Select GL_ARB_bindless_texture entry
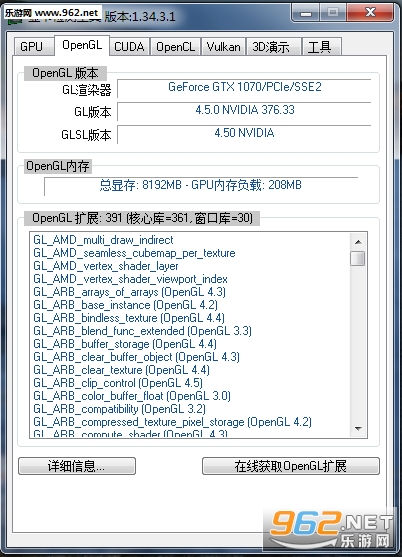Viewport: 402px width, 557px height. click(x=129, y=318)
